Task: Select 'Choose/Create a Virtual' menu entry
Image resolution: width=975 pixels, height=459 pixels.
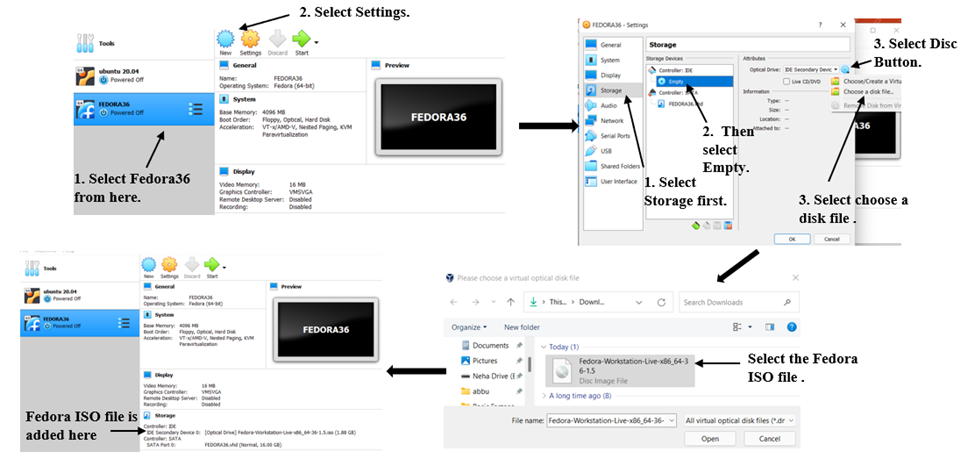Action: (x=868, y=81)
